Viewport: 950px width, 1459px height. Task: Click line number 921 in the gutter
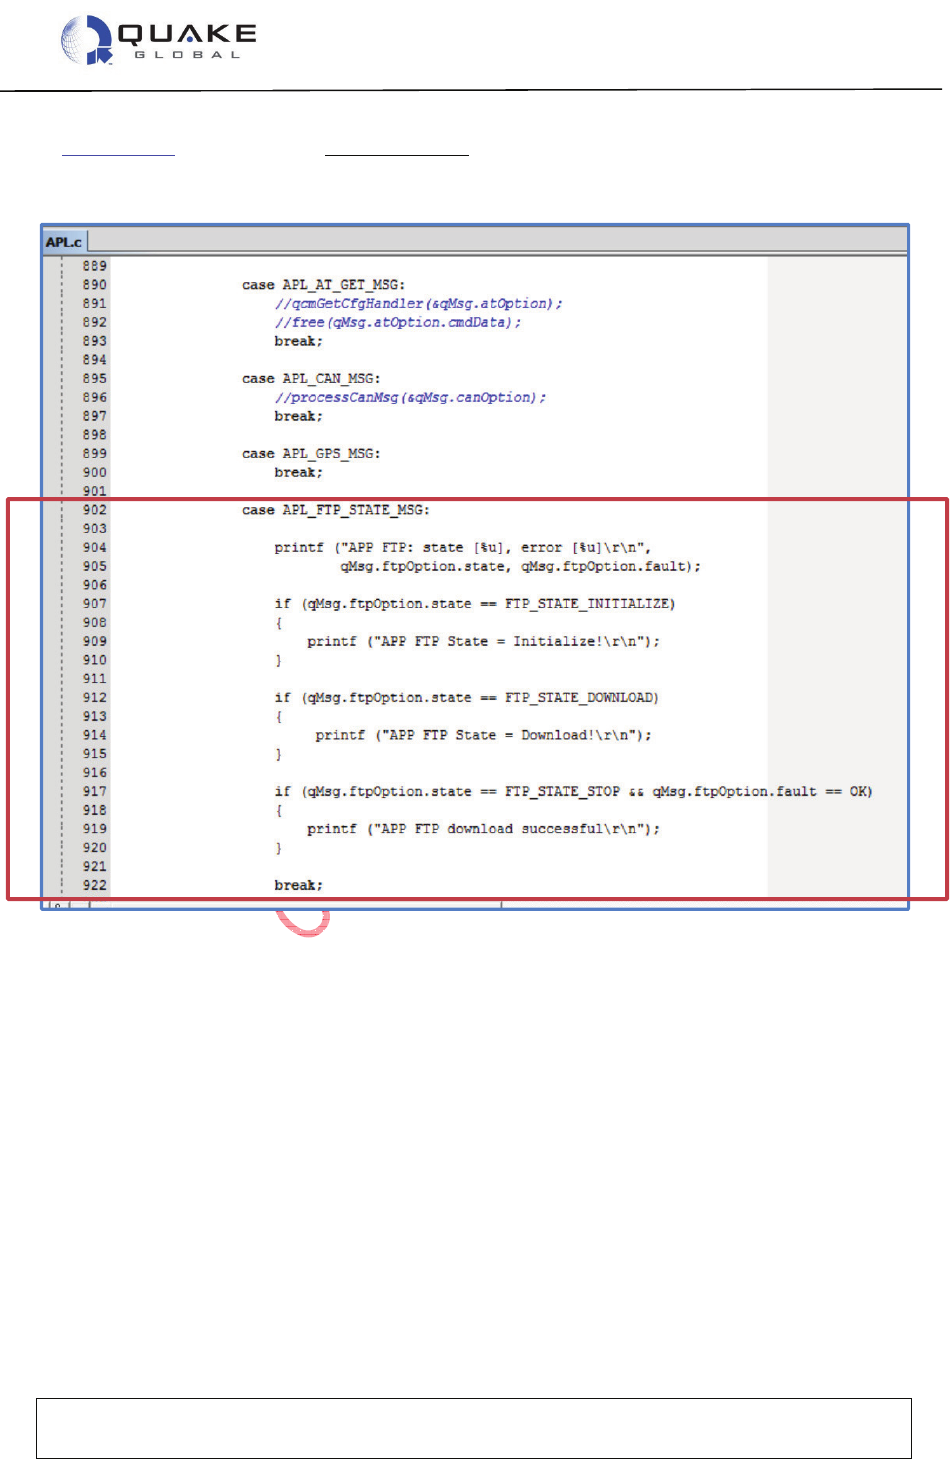[x=95, y=867]
